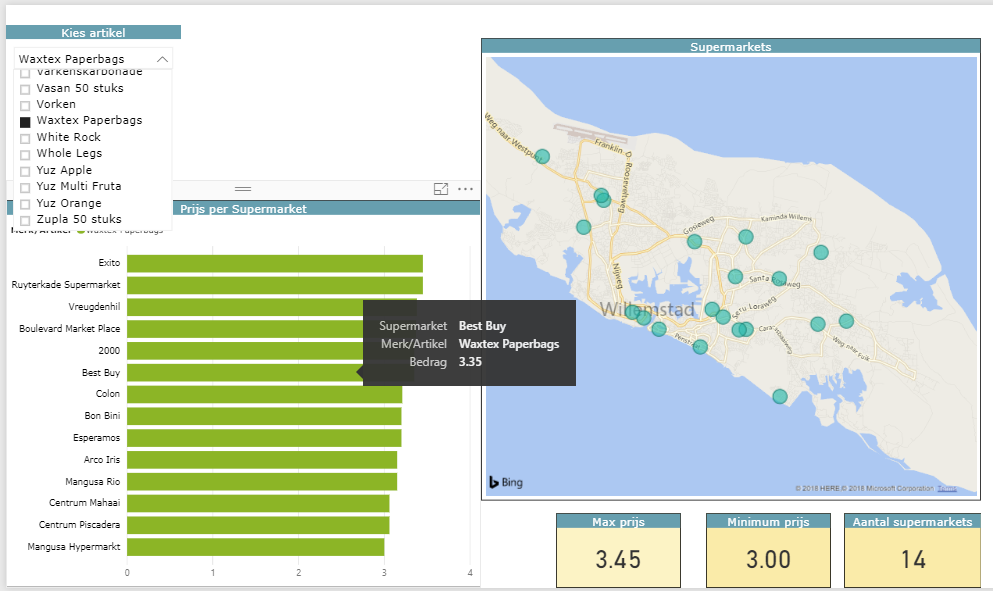Check the Yuz Apple checkbox

click(x=25, y=172)
